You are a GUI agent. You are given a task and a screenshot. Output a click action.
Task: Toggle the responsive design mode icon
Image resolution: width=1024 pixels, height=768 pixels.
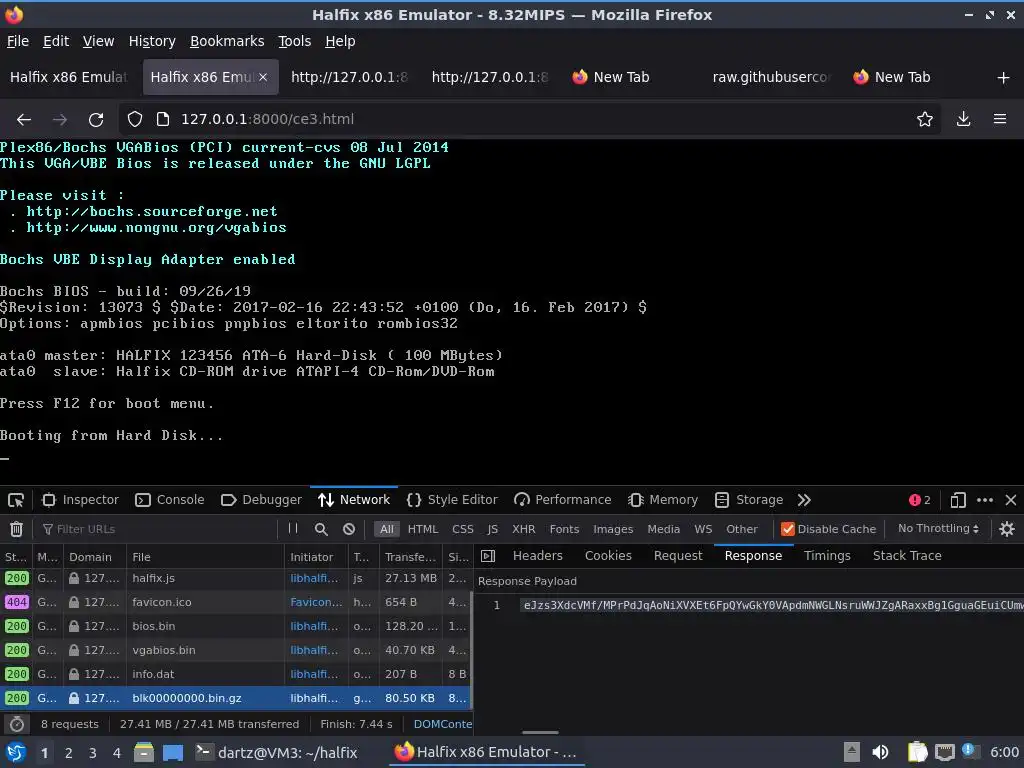click(x=957, y=500)
